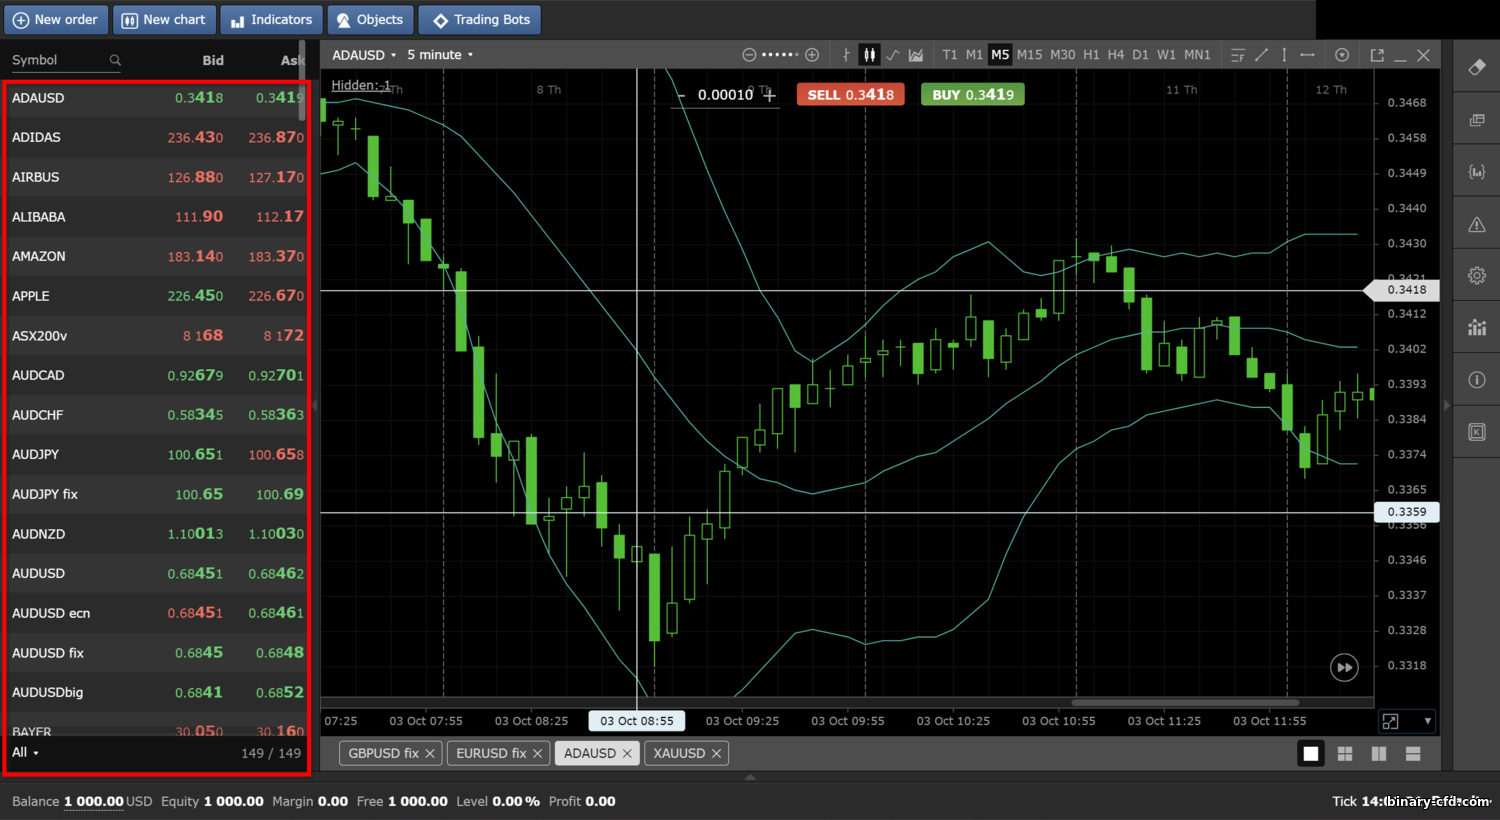
Task: Detach chart with pop-out window icon
Action: coord(1377,55)
